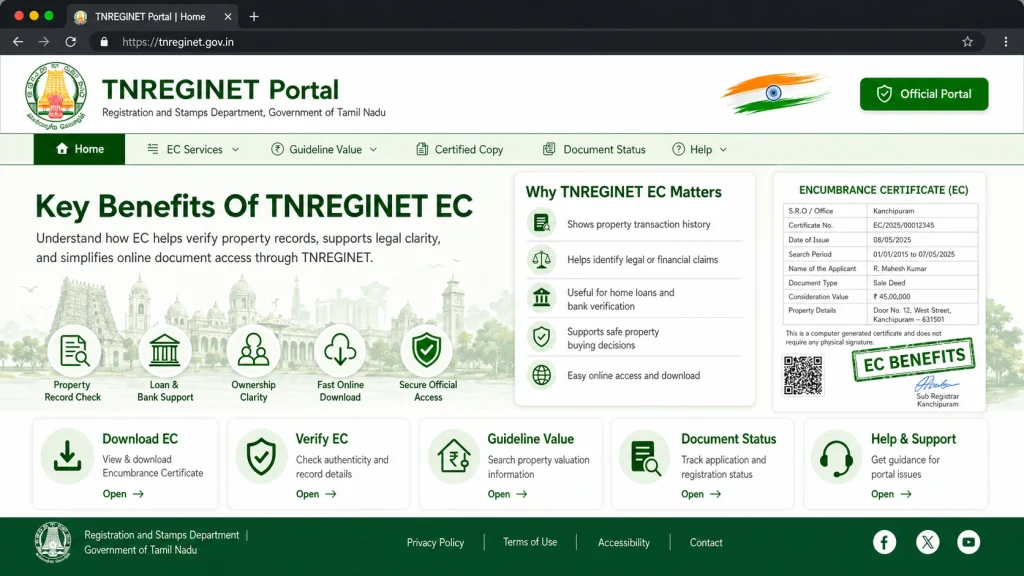
Task: Click the Download EC arrow icon
Action: pos(67,456)
